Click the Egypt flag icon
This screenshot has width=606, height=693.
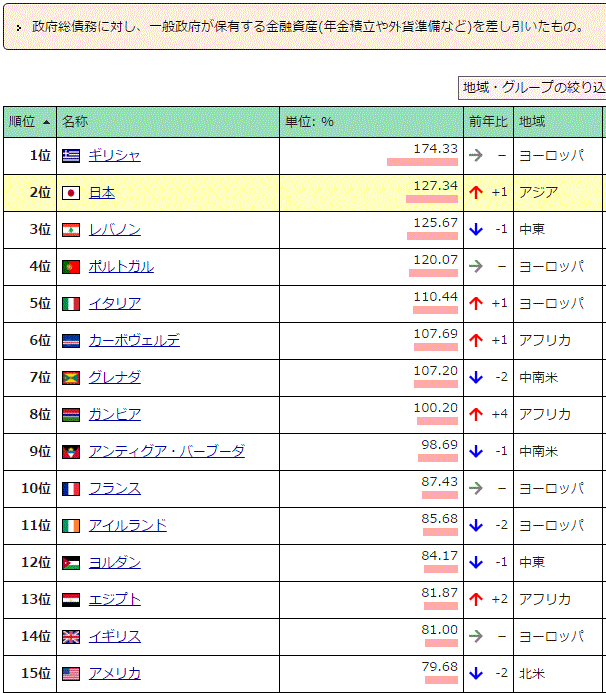(x=71, y=600)
